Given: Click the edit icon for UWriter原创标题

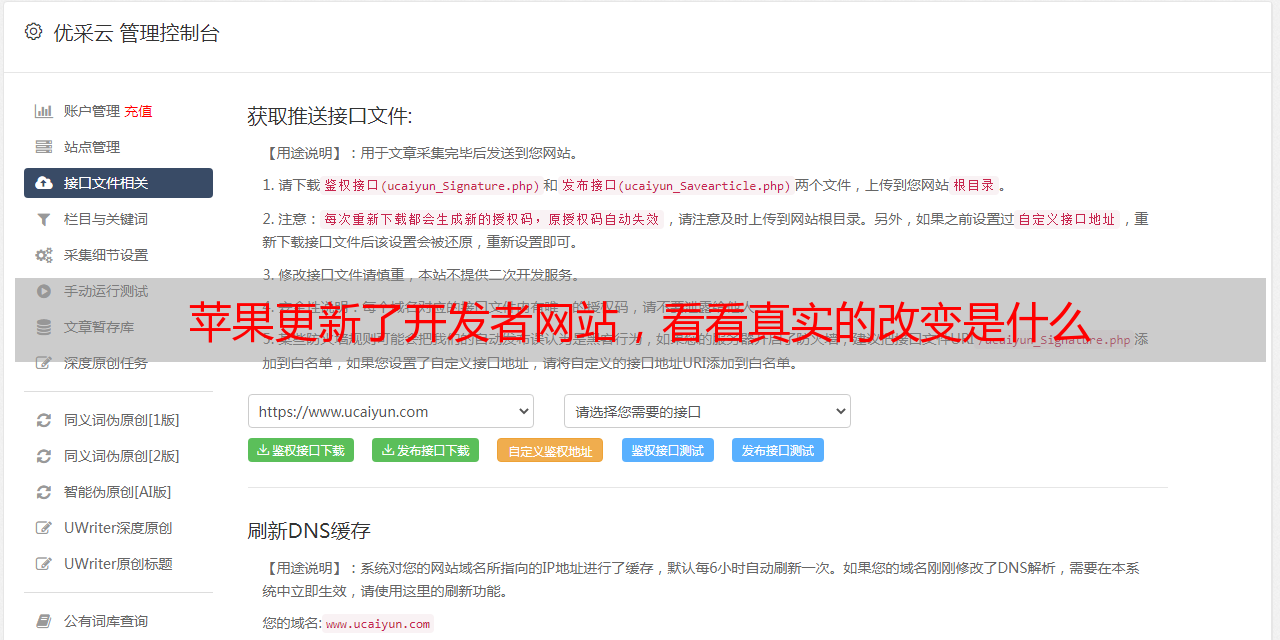Looking at the screenshot, I should pyautogui.click(x=44, y=564).
